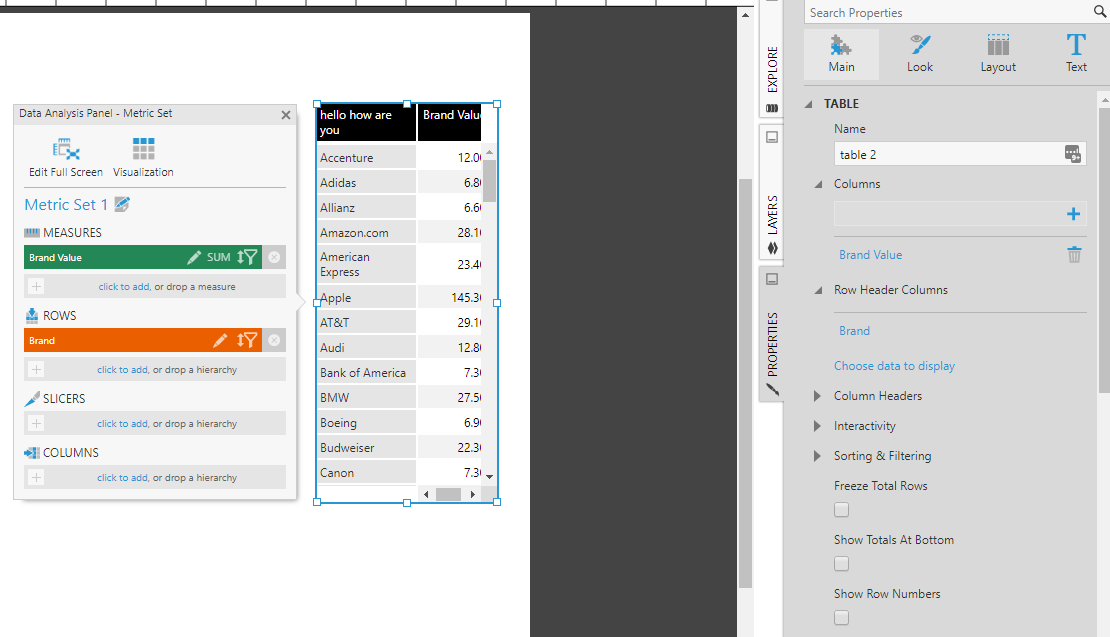Image resolution: width=1110 pixels, height=637 pixels.
Task: Enable the Show Totals At Bottom checkbox
Action: click(x=841, y=563)
